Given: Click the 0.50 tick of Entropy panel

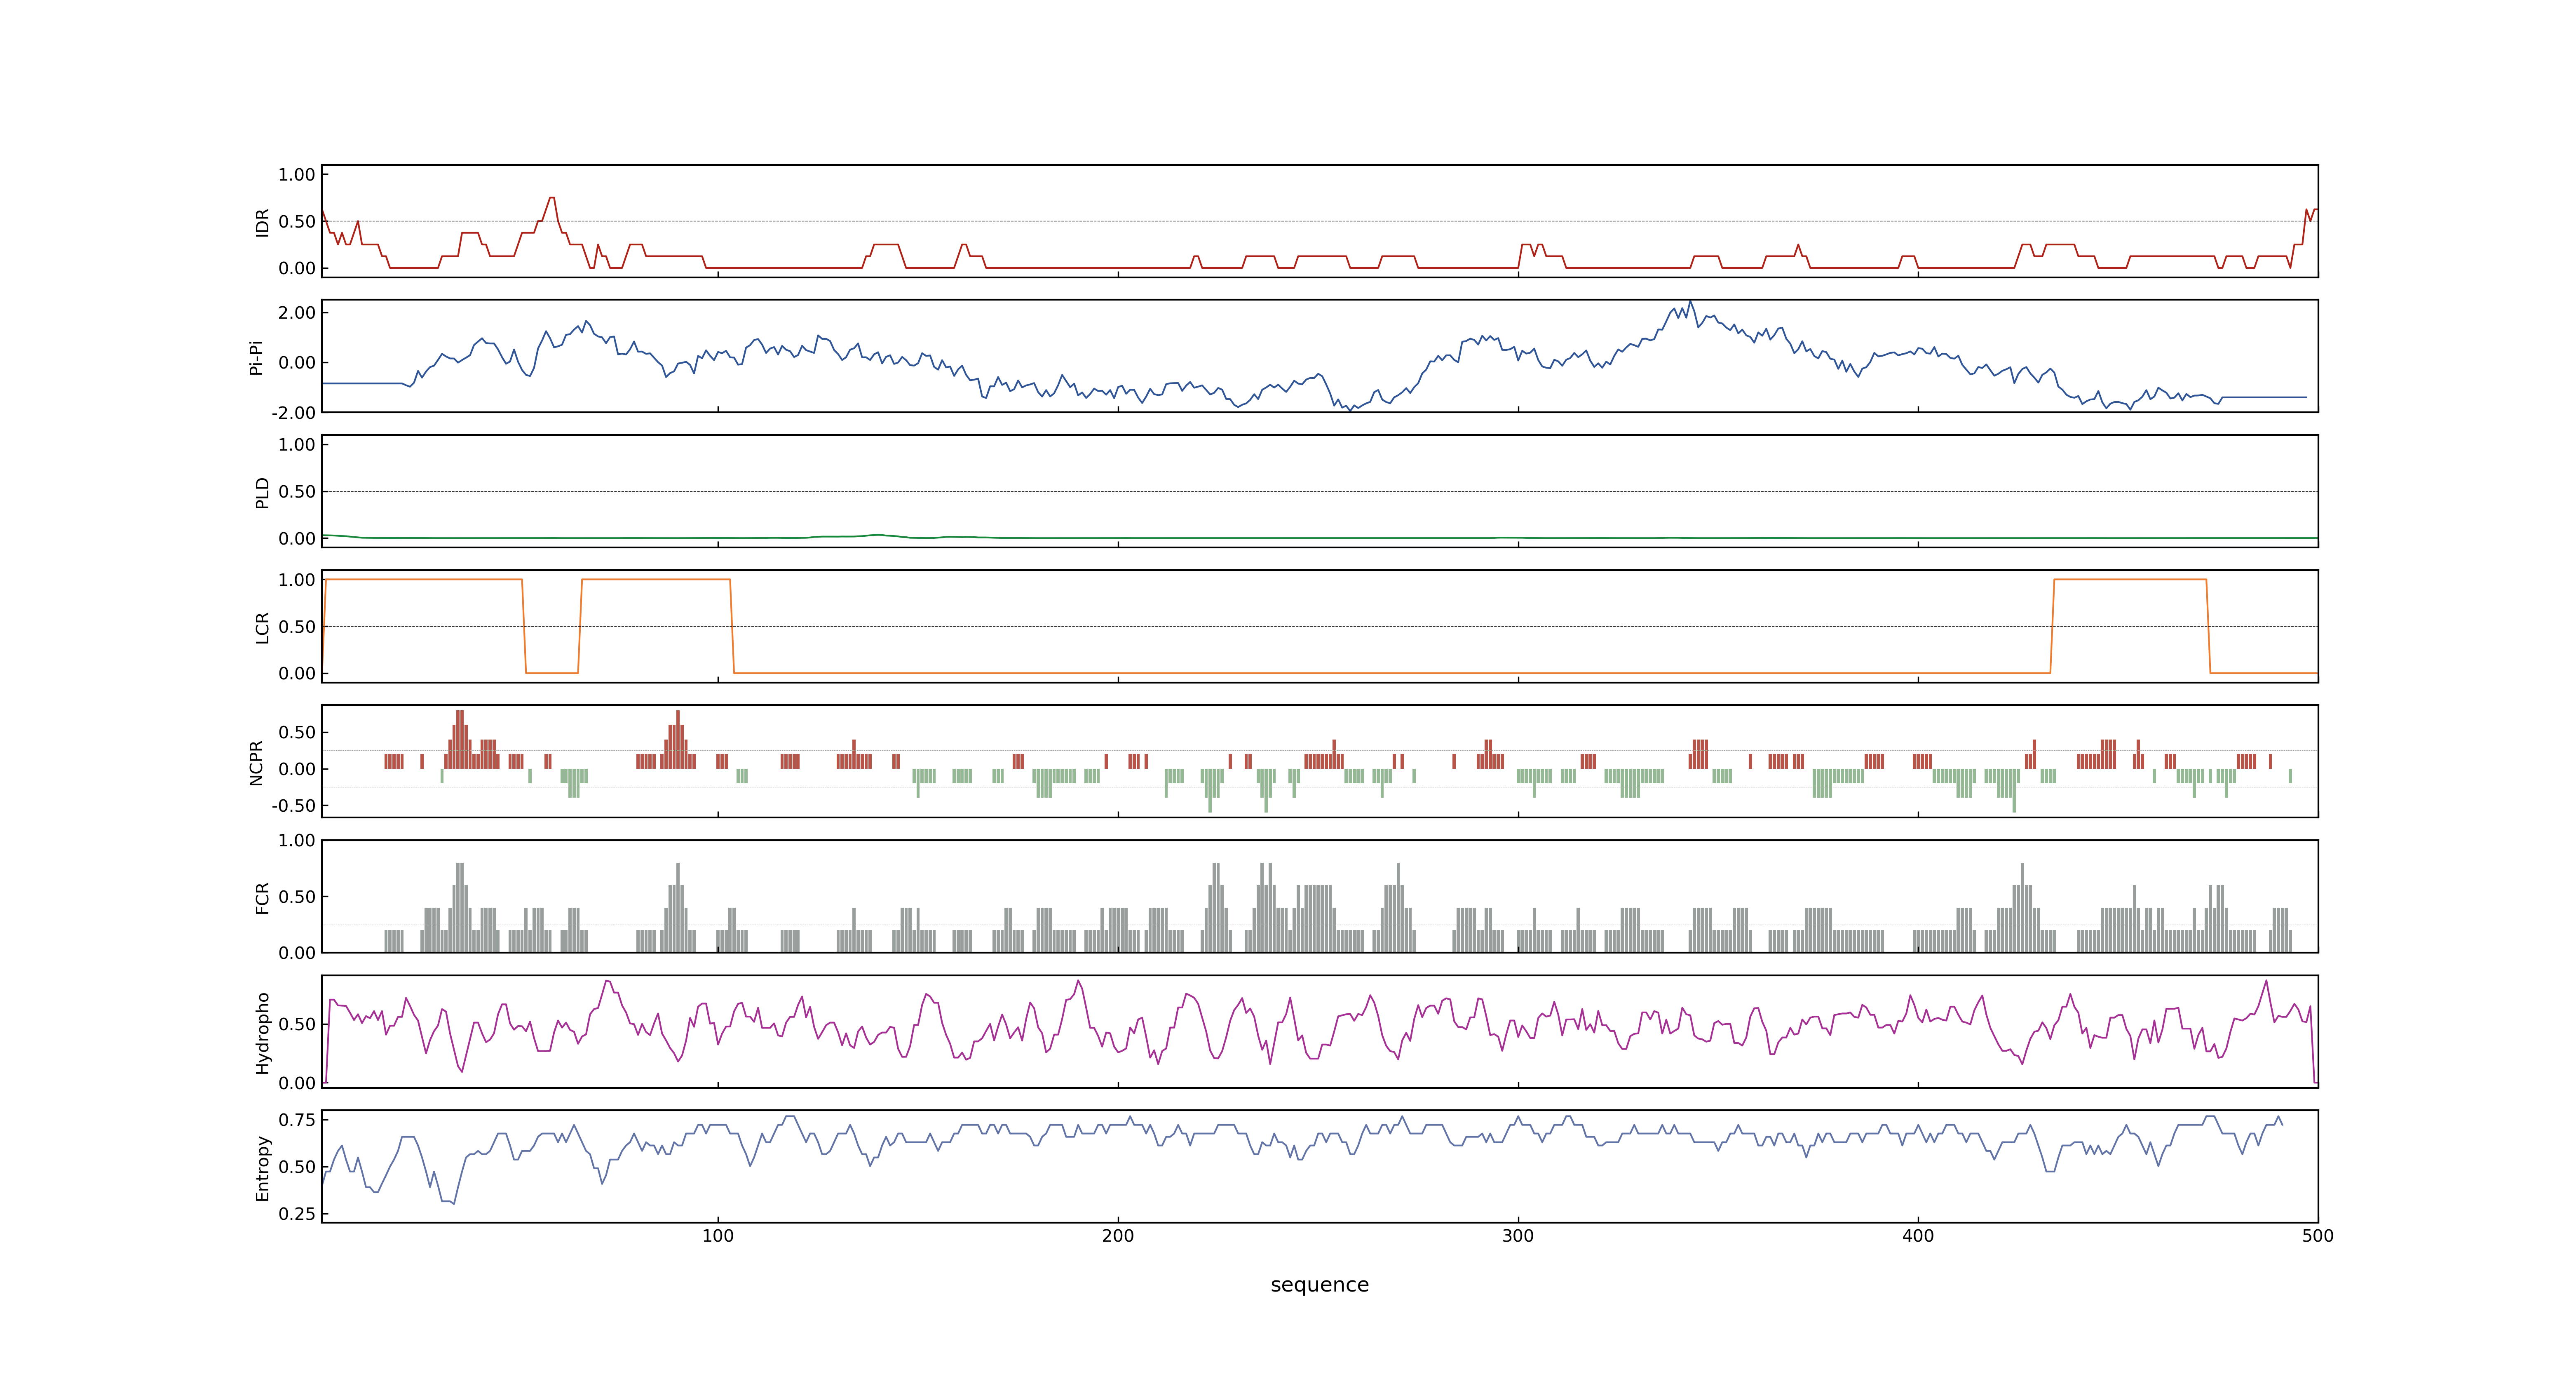Looking at the screenshot, I should [297, 1167].
